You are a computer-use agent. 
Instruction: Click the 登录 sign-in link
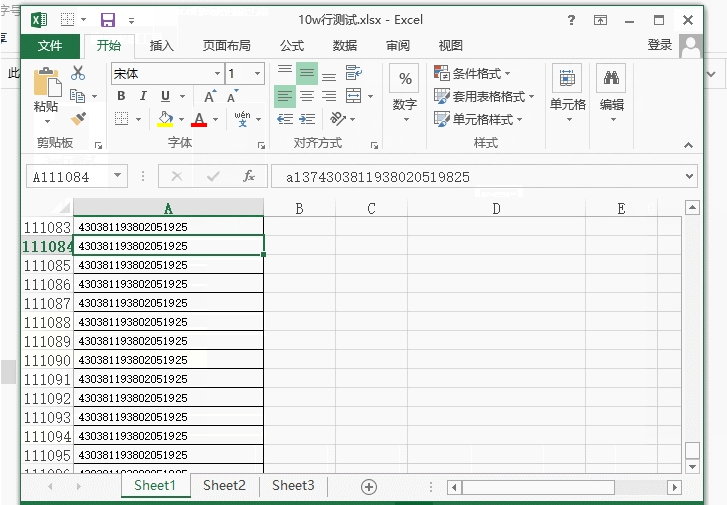660,45
